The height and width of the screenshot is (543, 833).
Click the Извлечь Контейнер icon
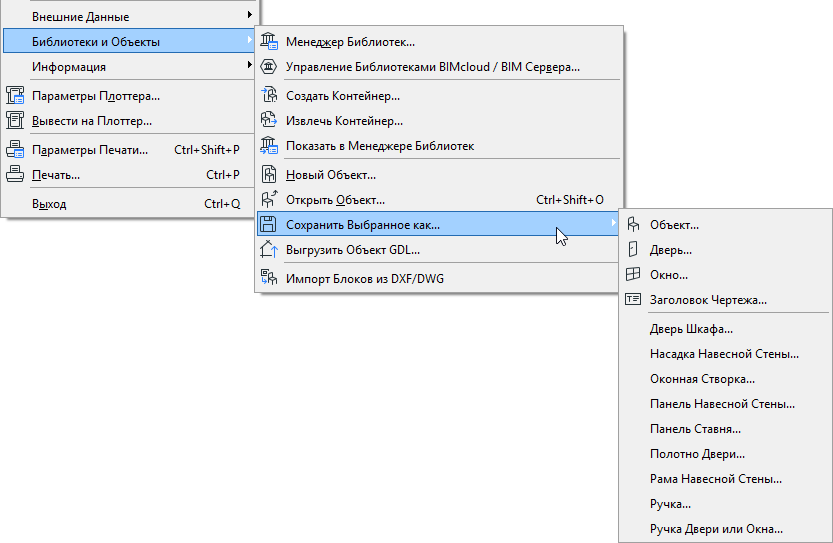pyautogui.click(x=269, y=120)
